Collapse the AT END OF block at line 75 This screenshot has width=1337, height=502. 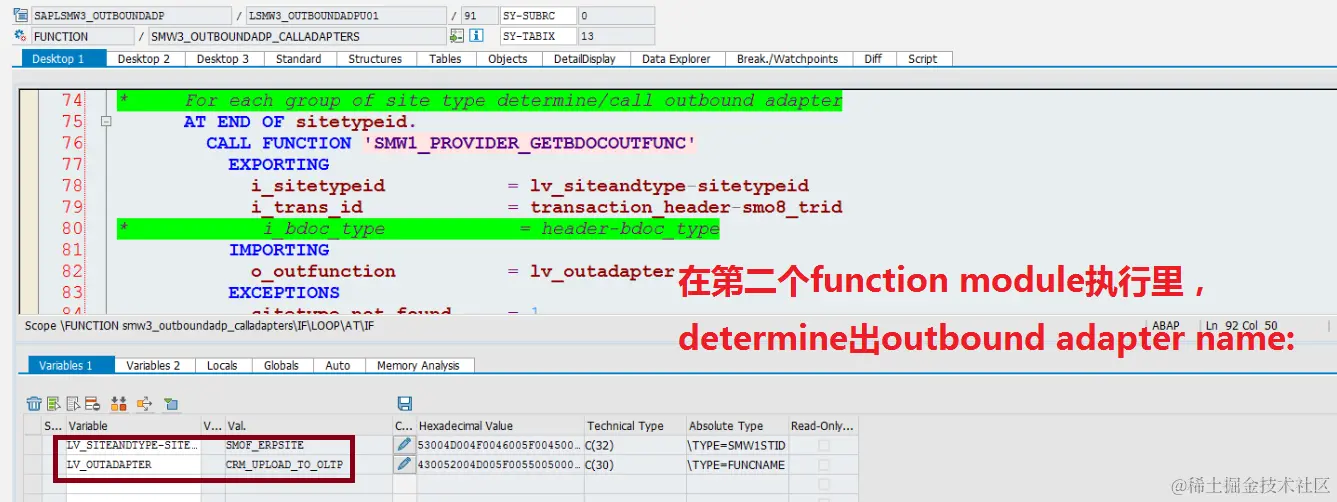(106, 121)
